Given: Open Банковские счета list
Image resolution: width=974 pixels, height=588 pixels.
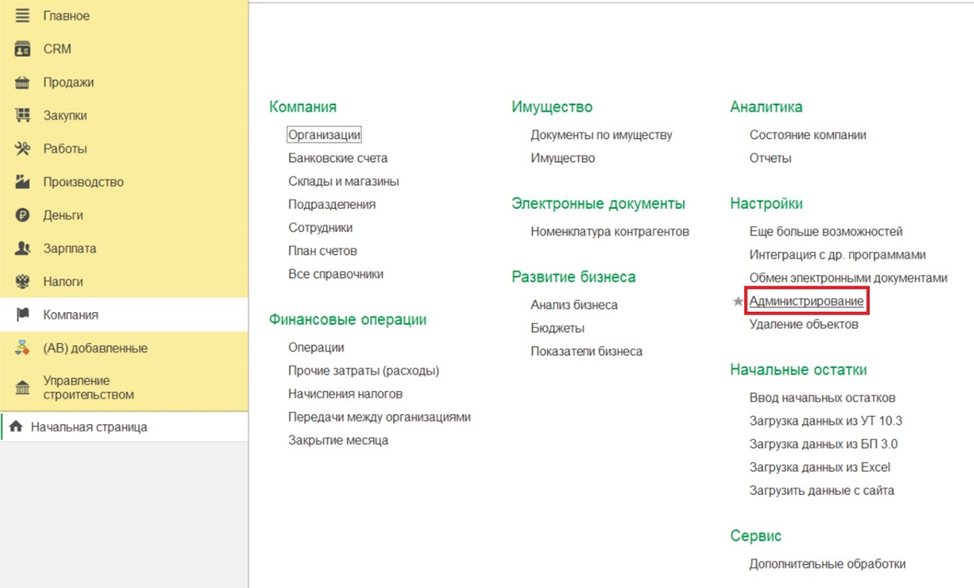Looking at the screenshot, I should tap(338, 158).
